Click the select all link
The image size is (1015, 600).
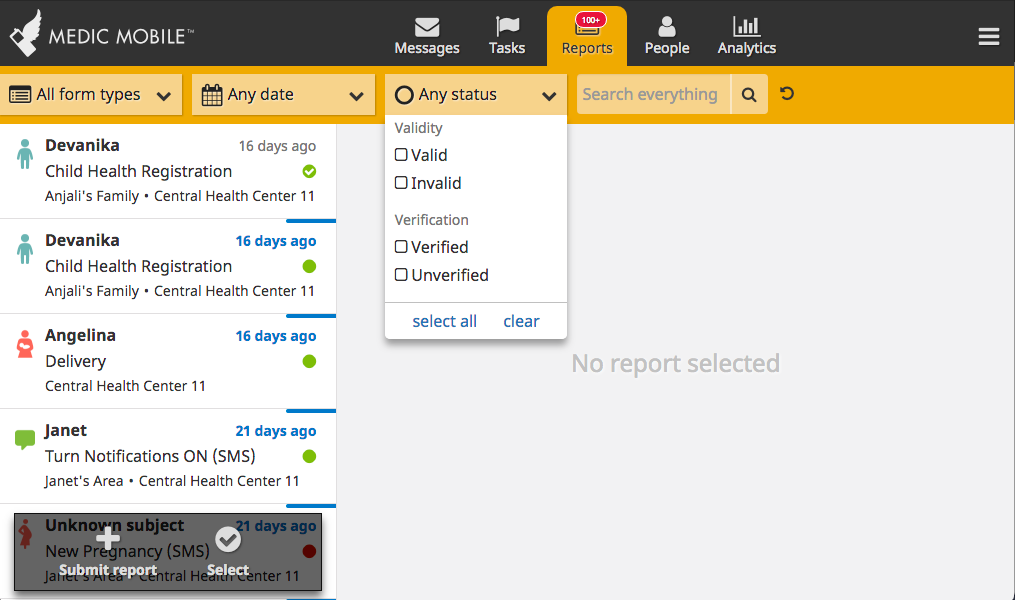pos(445,321)
